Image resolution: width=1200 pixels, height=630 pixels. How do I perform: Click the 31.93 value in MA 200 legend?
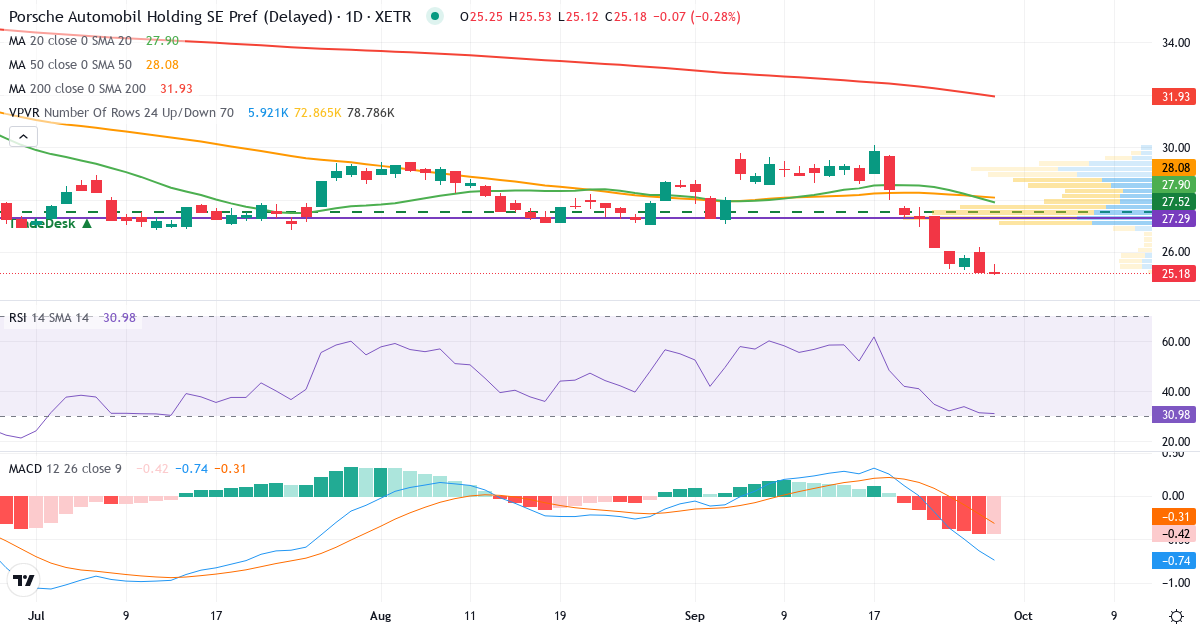coord(176,88)
